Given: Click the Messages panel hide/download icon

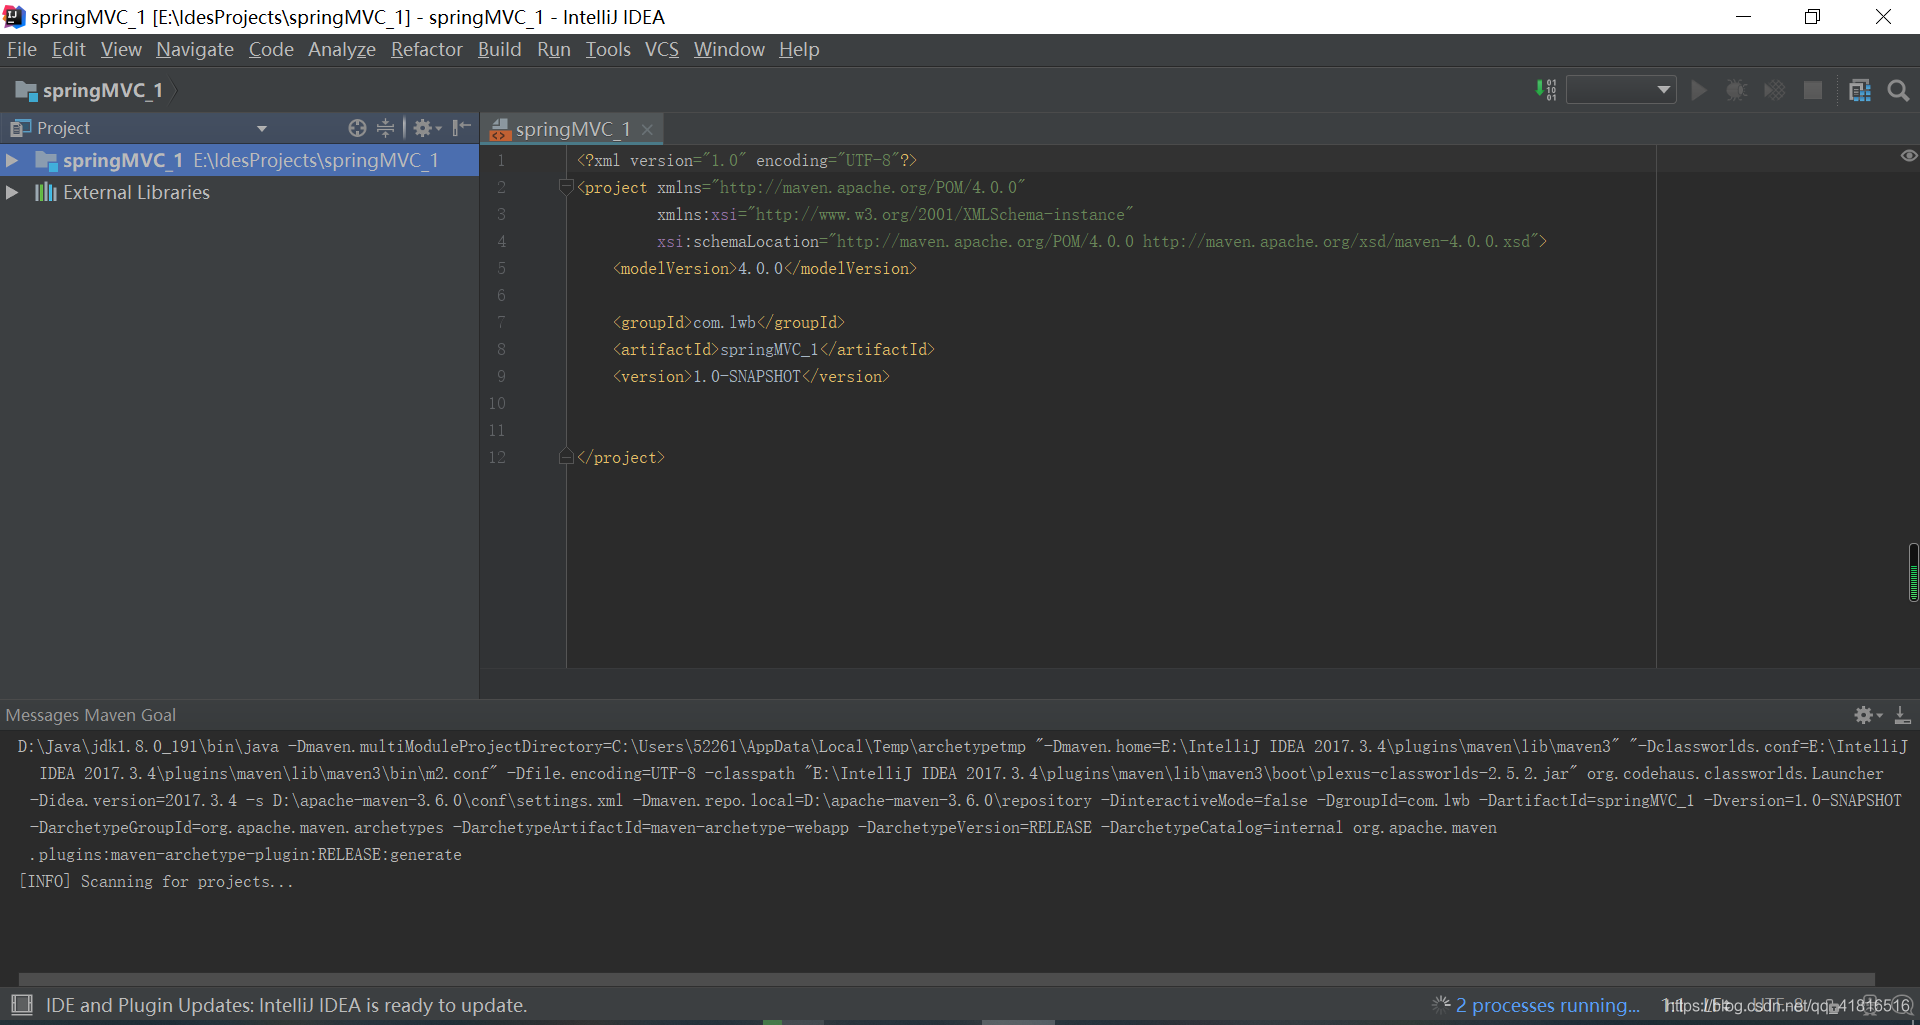Looking at the screenshot, I should 1902,715.
